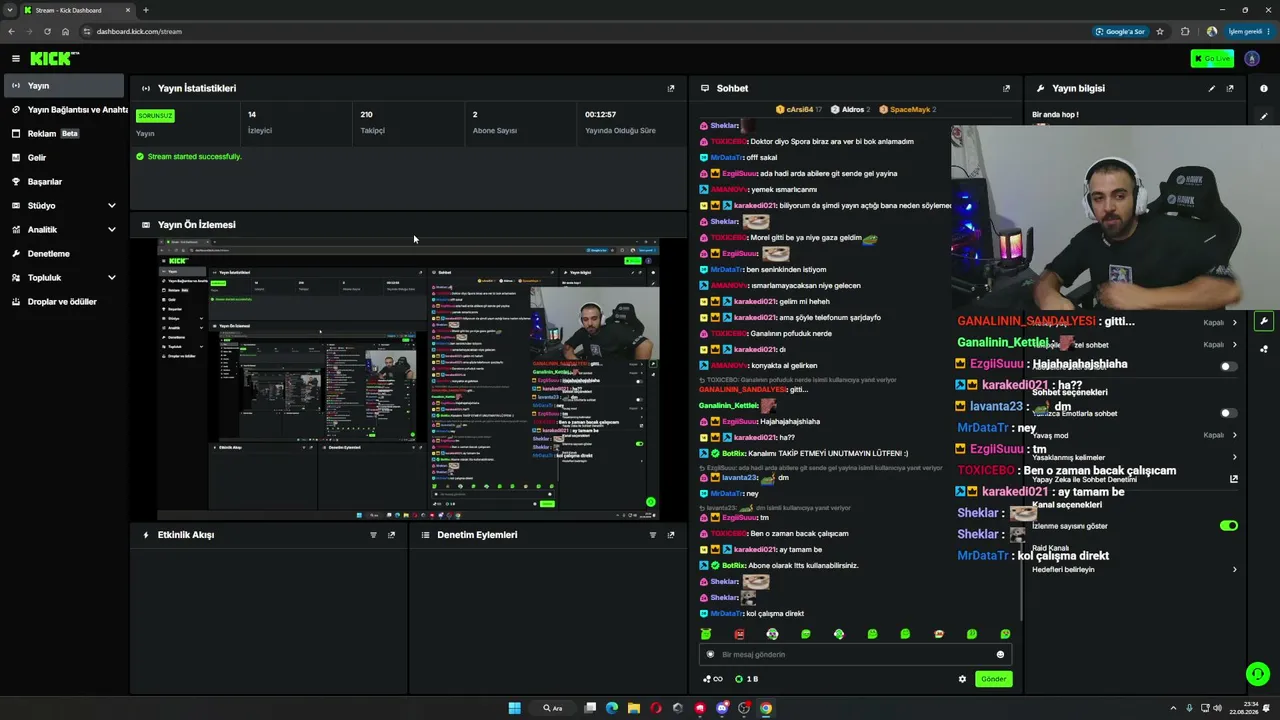Open Başarılar in the sidebar

coord(65,182)
